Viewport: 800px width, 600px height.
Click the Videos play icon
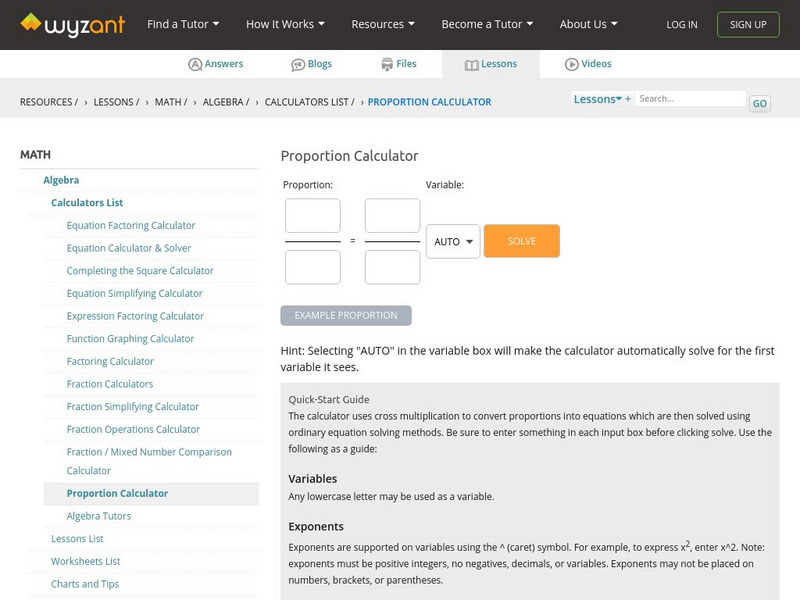coord(572,64)
